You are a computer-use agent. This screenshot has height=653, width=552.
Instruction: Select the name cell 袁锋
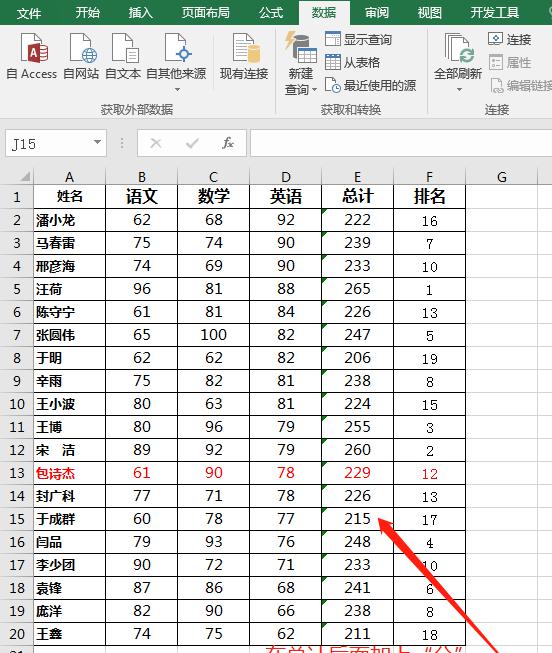[x=70, y=588]
